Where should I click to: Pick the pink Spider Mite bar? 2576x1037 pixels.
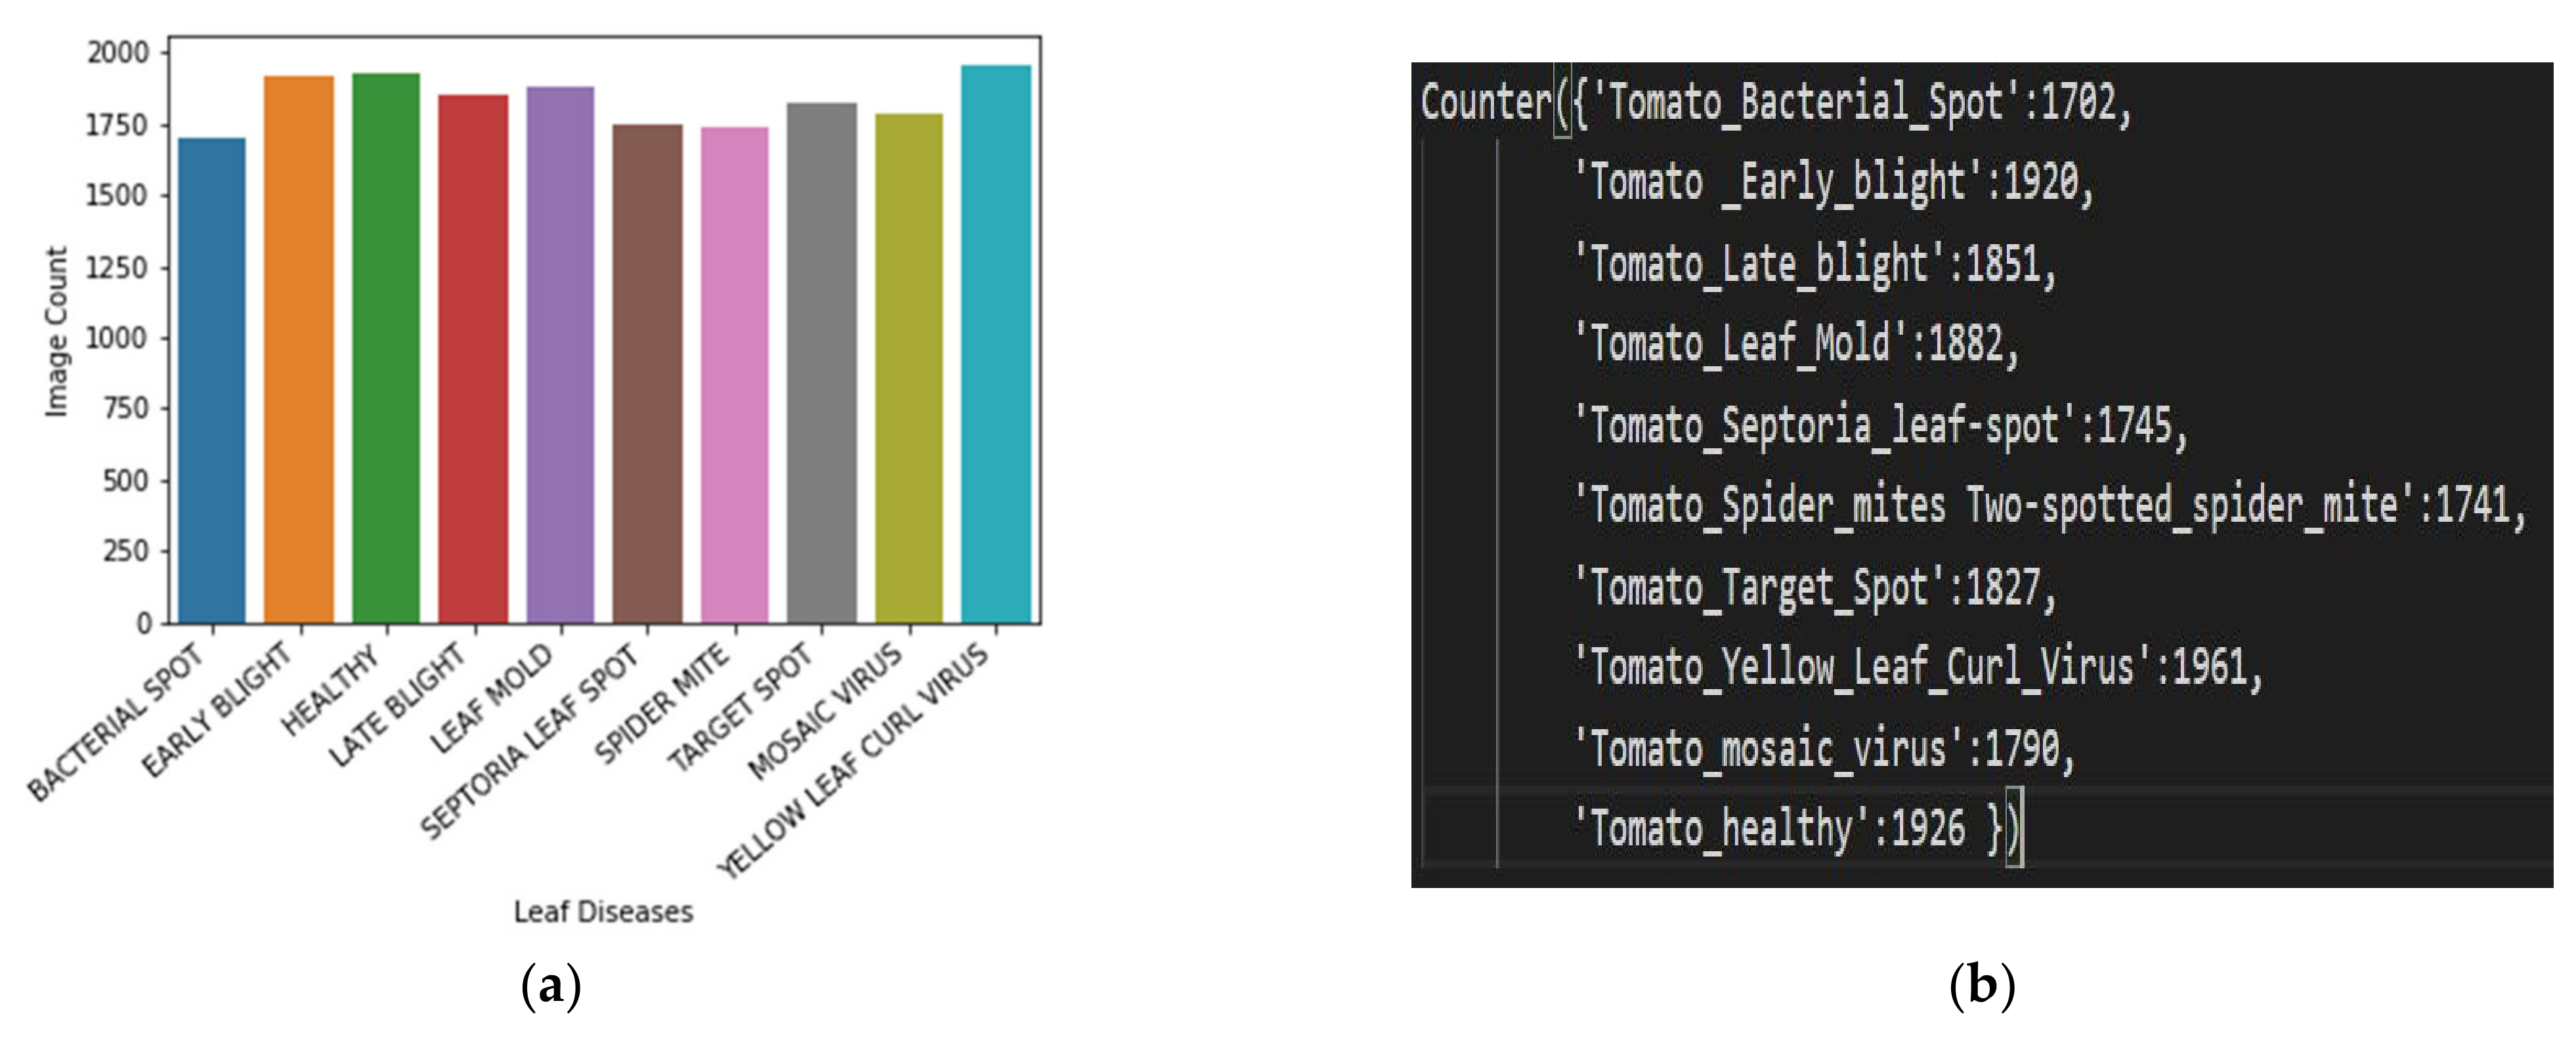[x=735, y=375]
